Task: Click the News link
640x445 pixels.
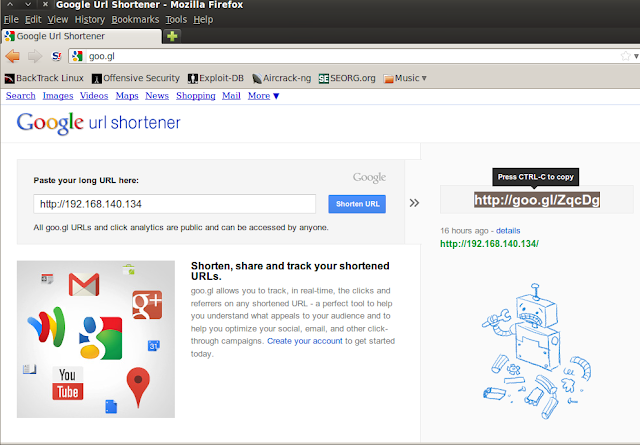Action: point(157,96)
